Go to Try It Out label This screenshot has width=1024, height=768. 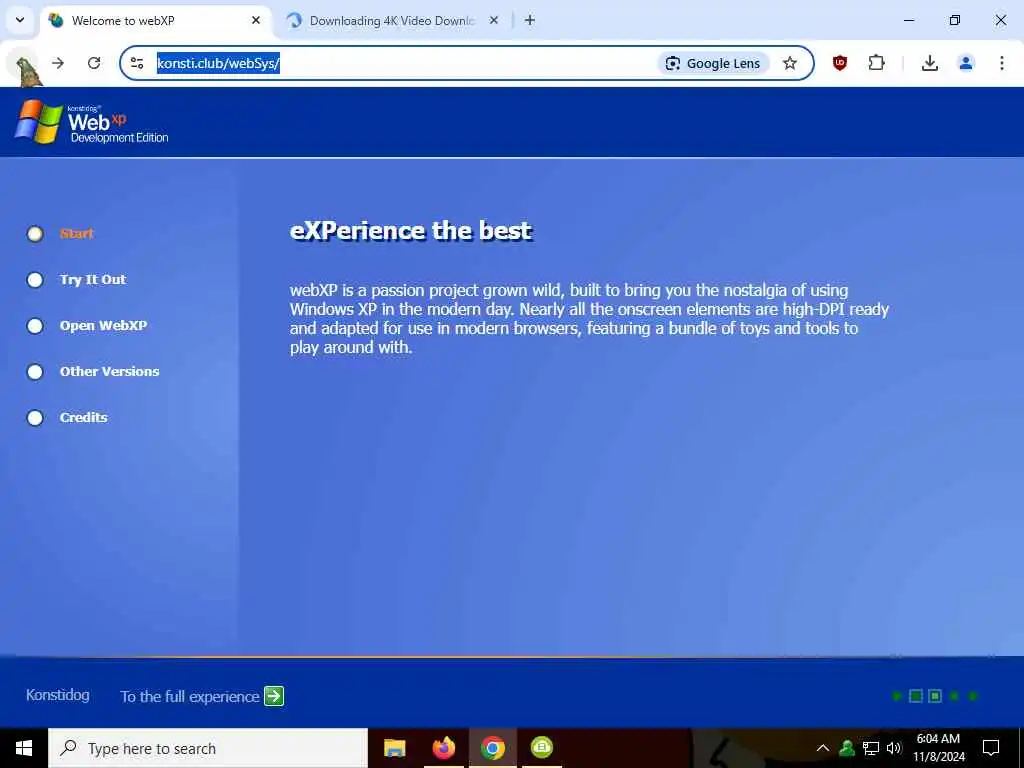point(93,280)
